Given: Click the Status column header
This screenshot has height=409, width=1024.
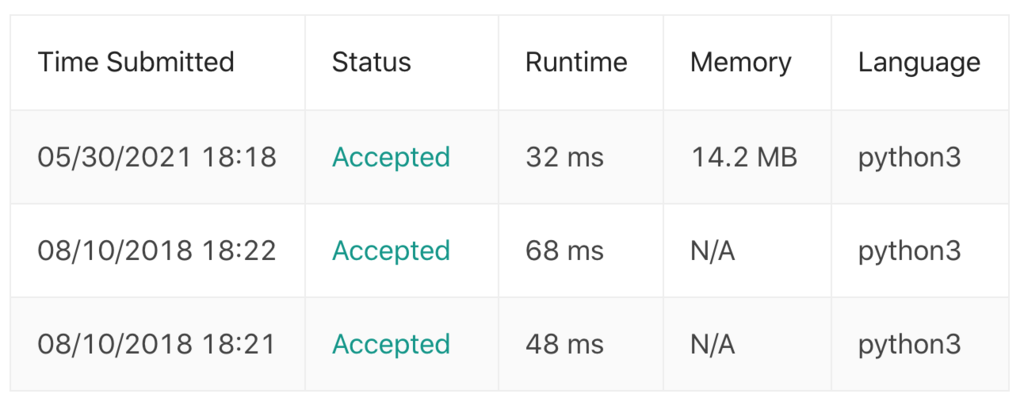Looking at the screenshot, I should click(x=371, y=63).
